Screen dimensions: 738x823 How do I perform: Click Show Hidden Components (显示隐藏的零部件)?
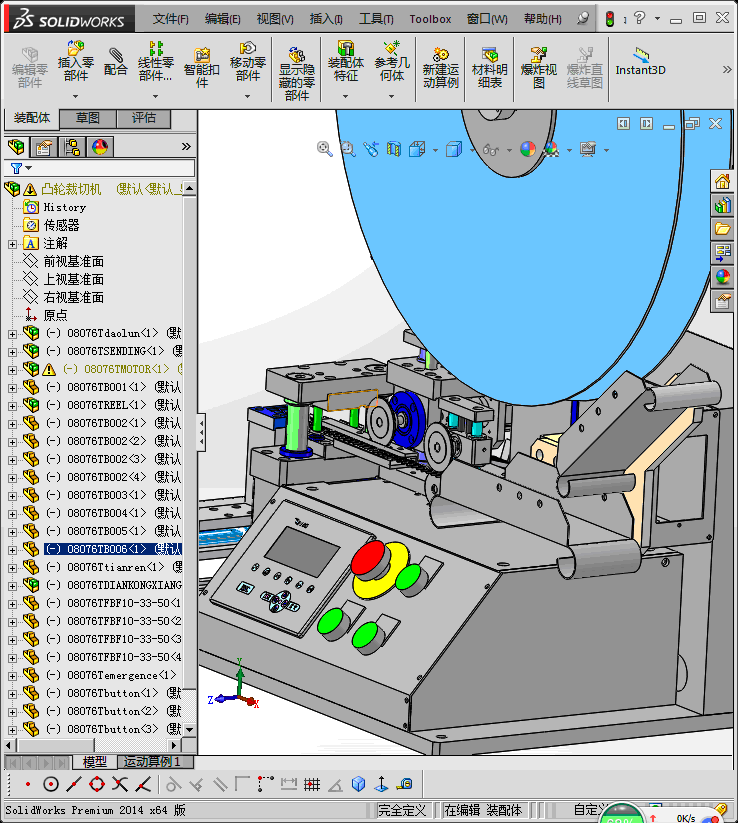297,73
